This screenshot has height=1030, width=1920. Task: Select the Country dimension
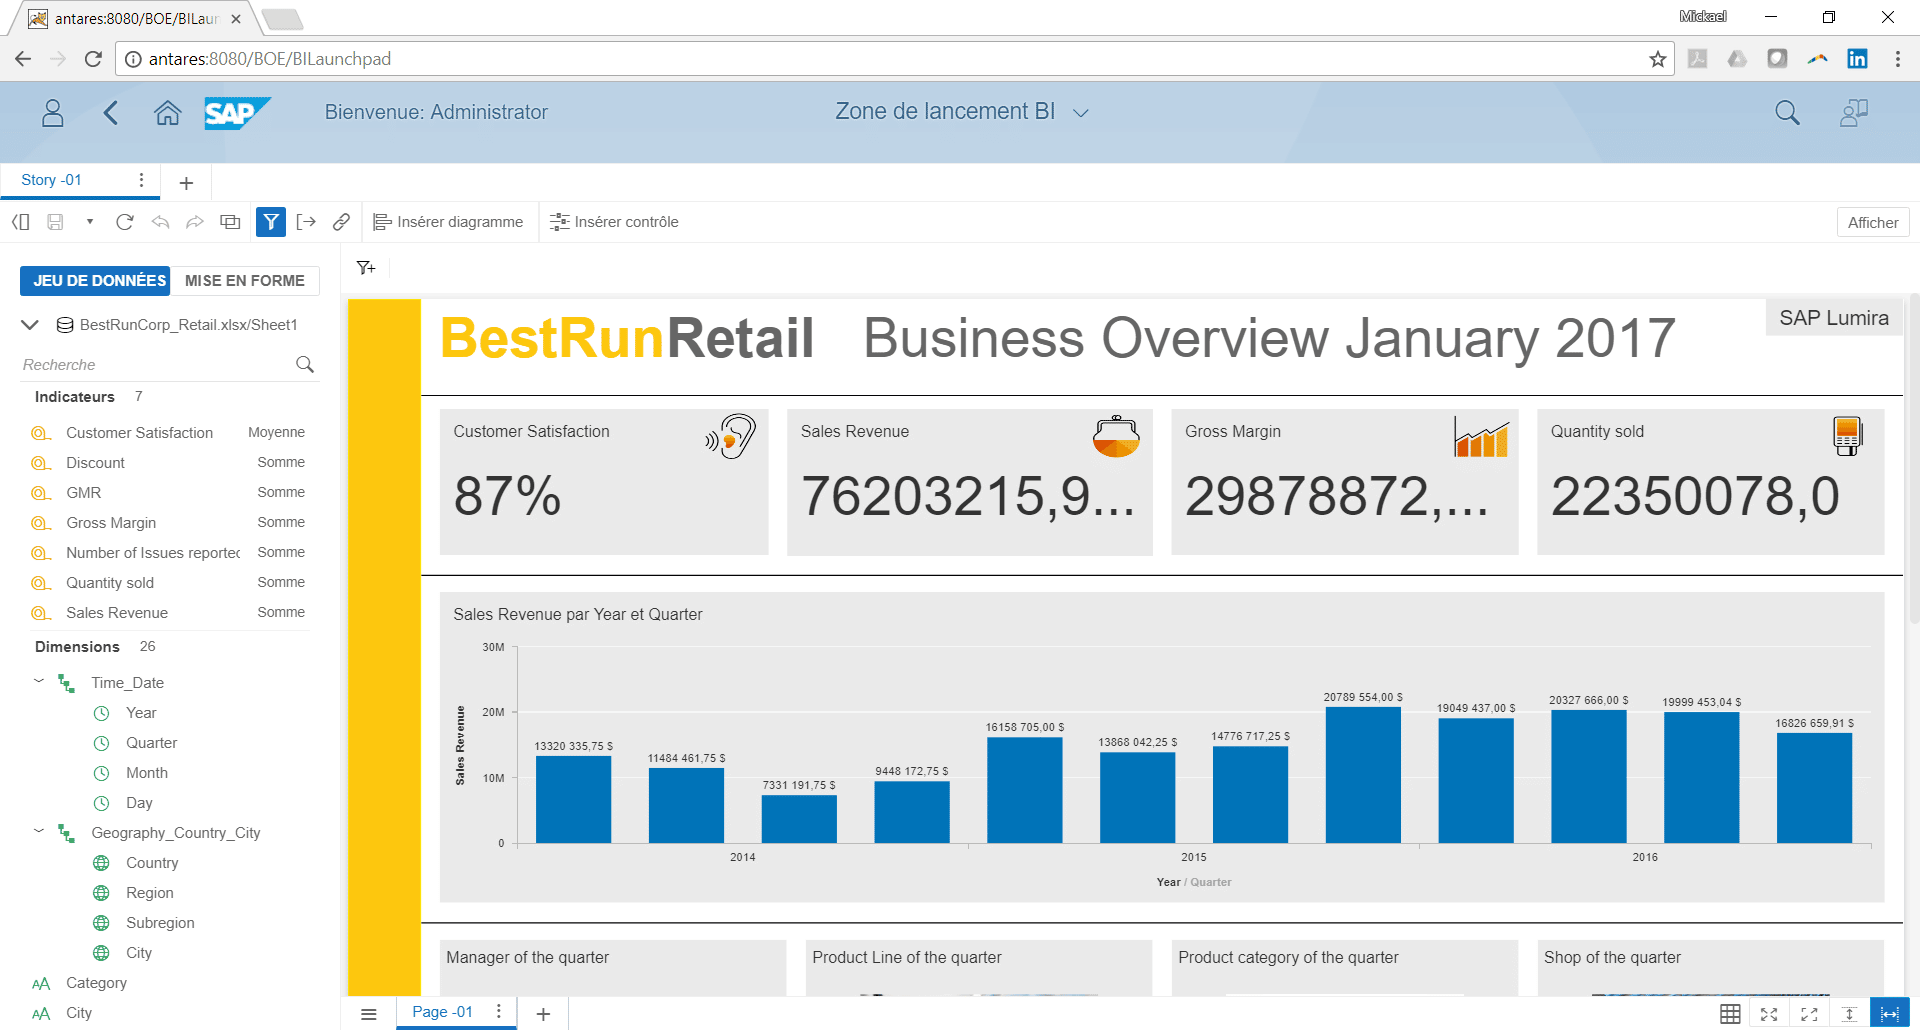coord(152,863)
